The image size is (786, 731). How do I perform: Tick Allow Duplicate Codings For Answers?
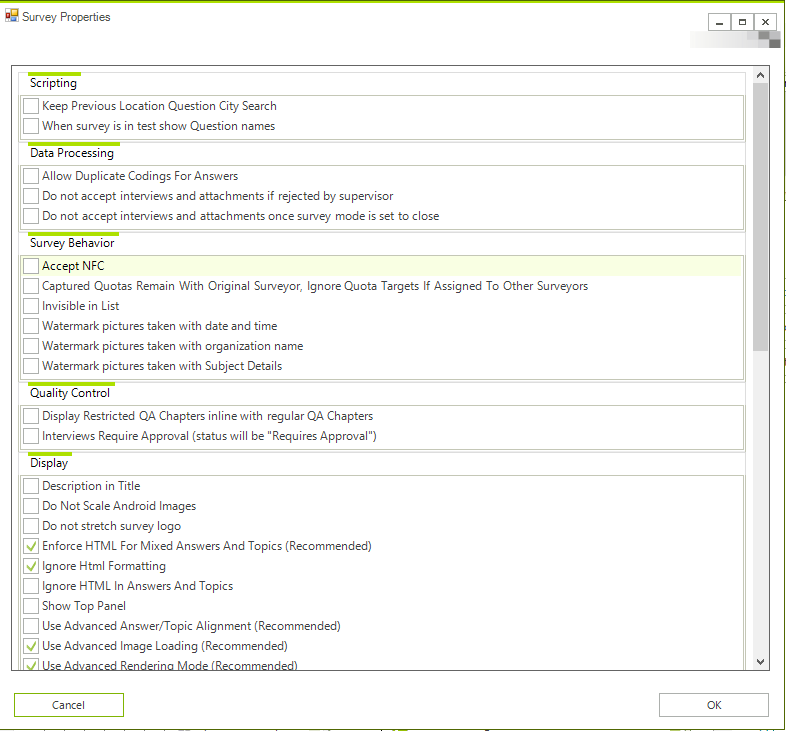(x=31, y=176)
